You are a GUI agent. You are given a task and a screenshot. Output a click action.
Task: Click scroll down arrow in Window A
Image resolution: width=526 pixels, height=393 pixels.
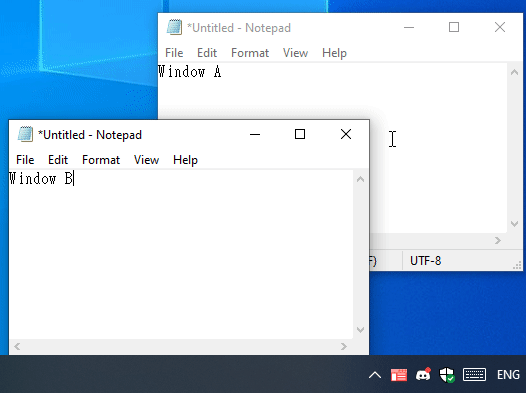tap(515, 224)
